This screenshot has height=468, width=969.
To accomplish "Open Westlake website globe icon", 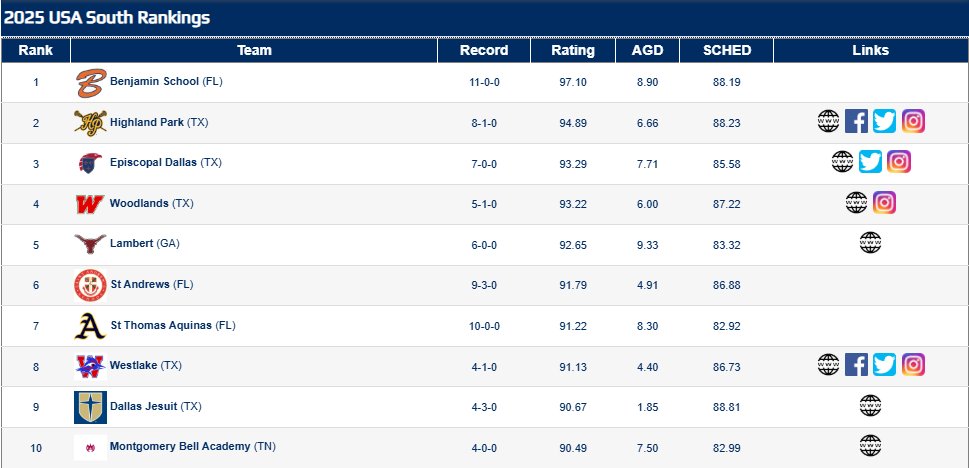I will tap(828, 365).
